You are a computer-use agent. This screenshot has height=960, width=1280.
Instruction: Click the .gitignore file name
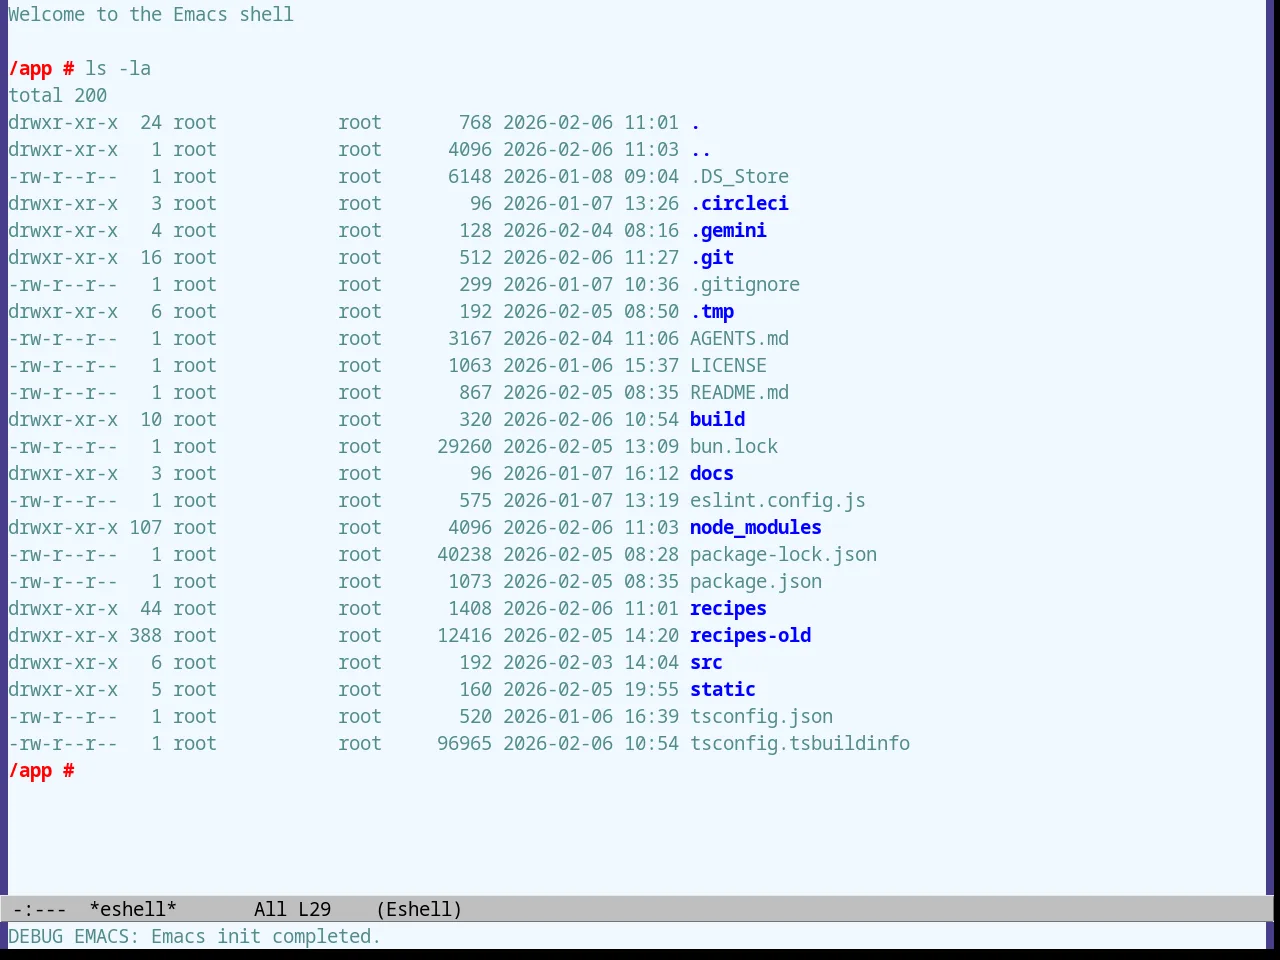coord(745,284)
